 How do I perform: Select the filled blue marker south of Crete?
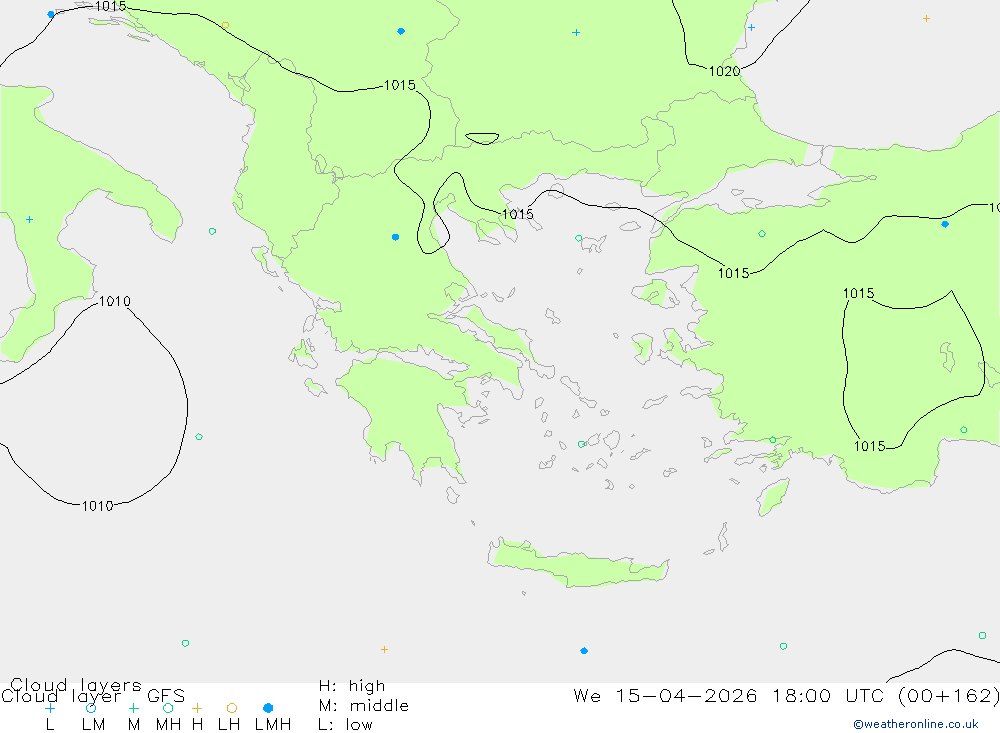pos(584,651)
